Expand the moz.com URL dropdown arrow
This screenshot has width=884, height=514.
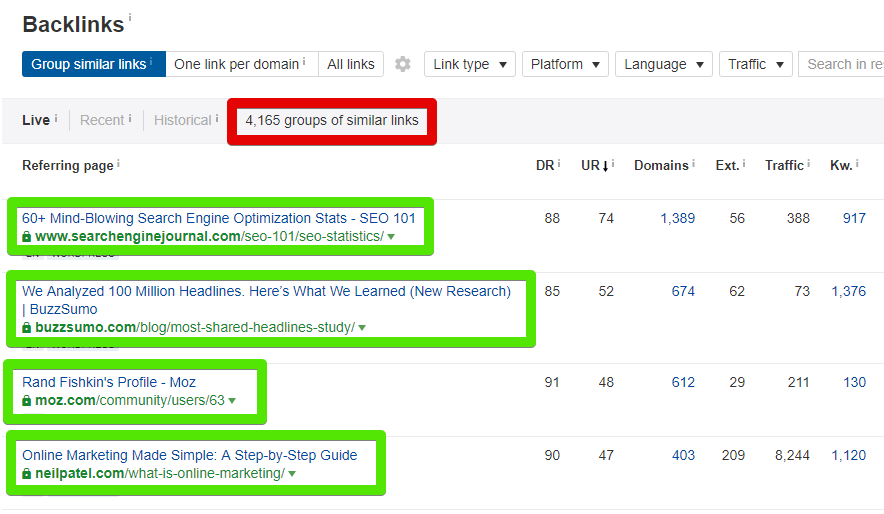pyautogui.click(x=232, y=401)
